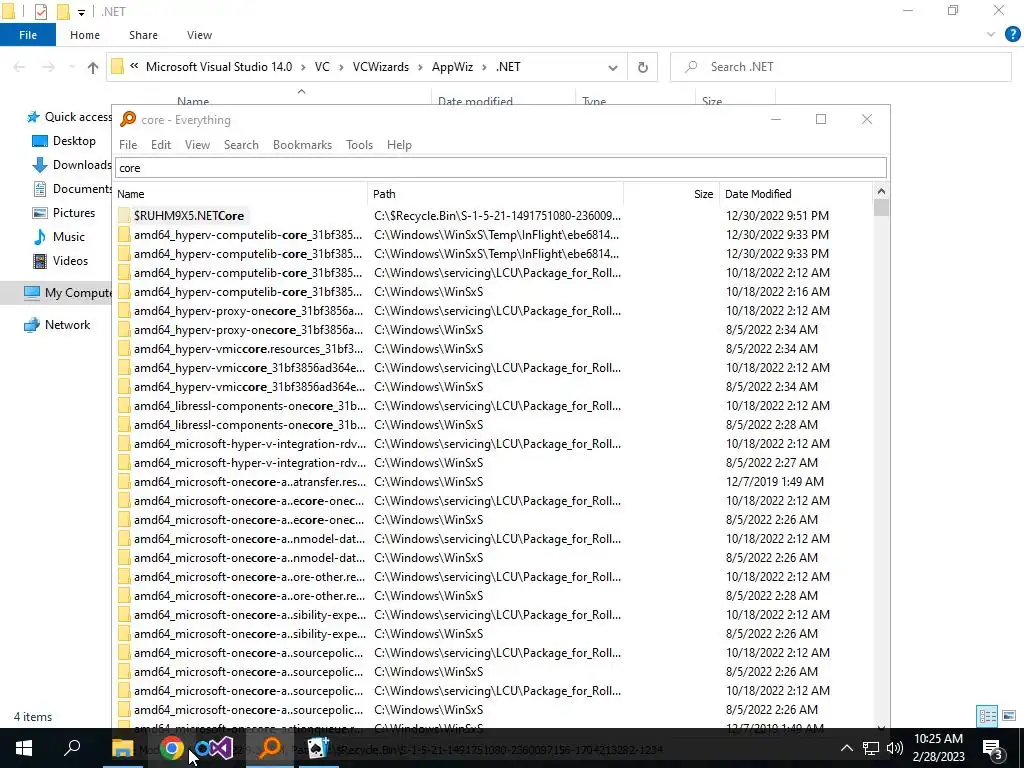Sort results by Date Modified column header

pyautogui.click(x=795, y=194)
